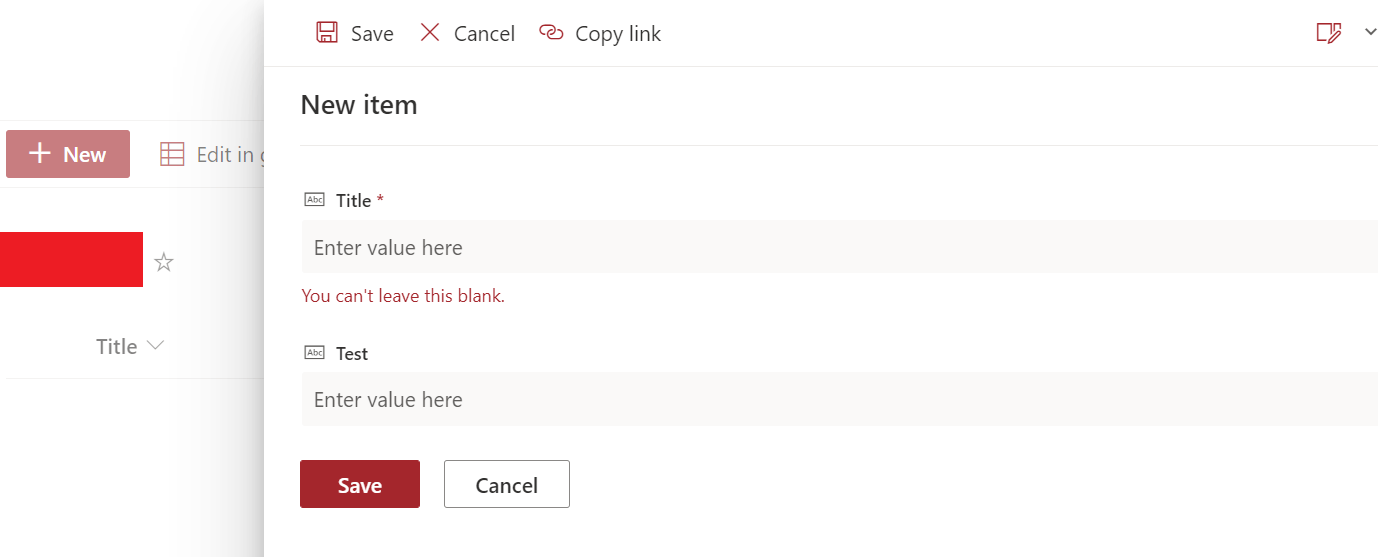Screen dimensions: 1378x557
Task: Click the Edit in grid view table icon
Action: point(172,154)
